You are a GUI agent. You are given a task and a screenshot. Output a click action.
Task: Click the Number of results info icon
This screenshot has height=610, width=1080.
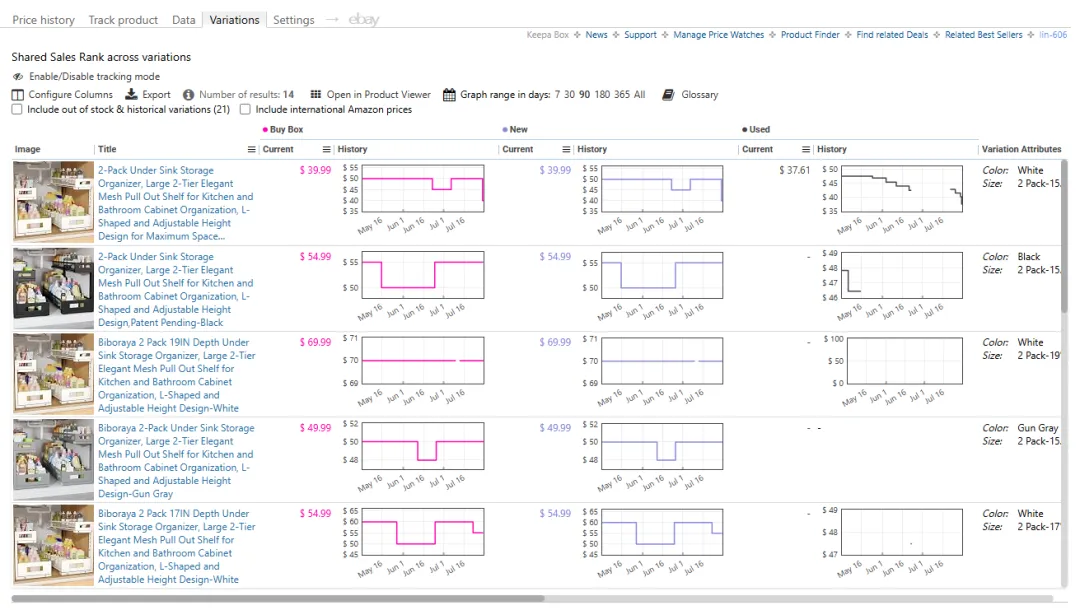coord(188,95)
